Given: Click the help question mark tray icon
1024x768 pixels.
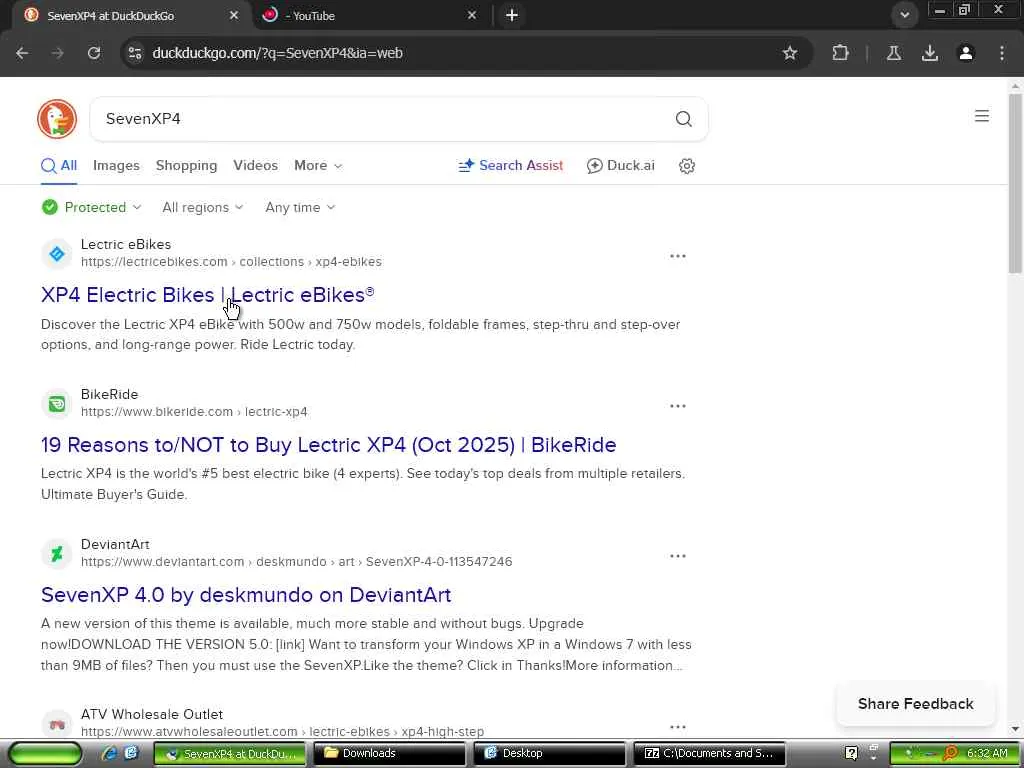Looking at the screenshot, I should [851, 754].
